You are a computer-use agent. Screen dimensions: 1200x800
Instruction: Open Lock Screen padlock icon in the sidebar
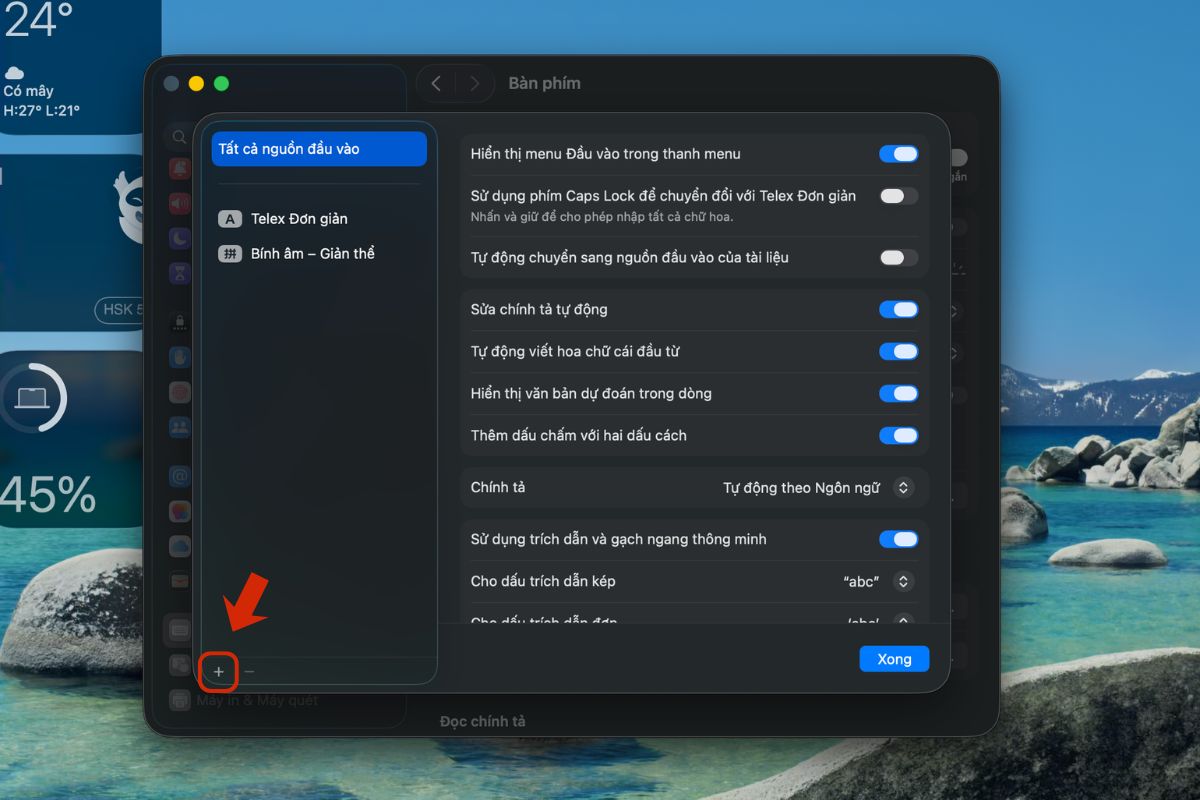(180, 322)
